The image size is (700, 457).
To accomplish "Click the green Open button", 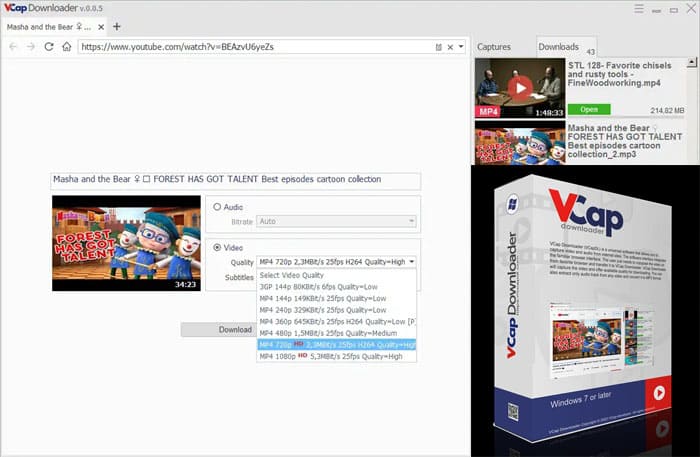I will [x=589, y=109].
